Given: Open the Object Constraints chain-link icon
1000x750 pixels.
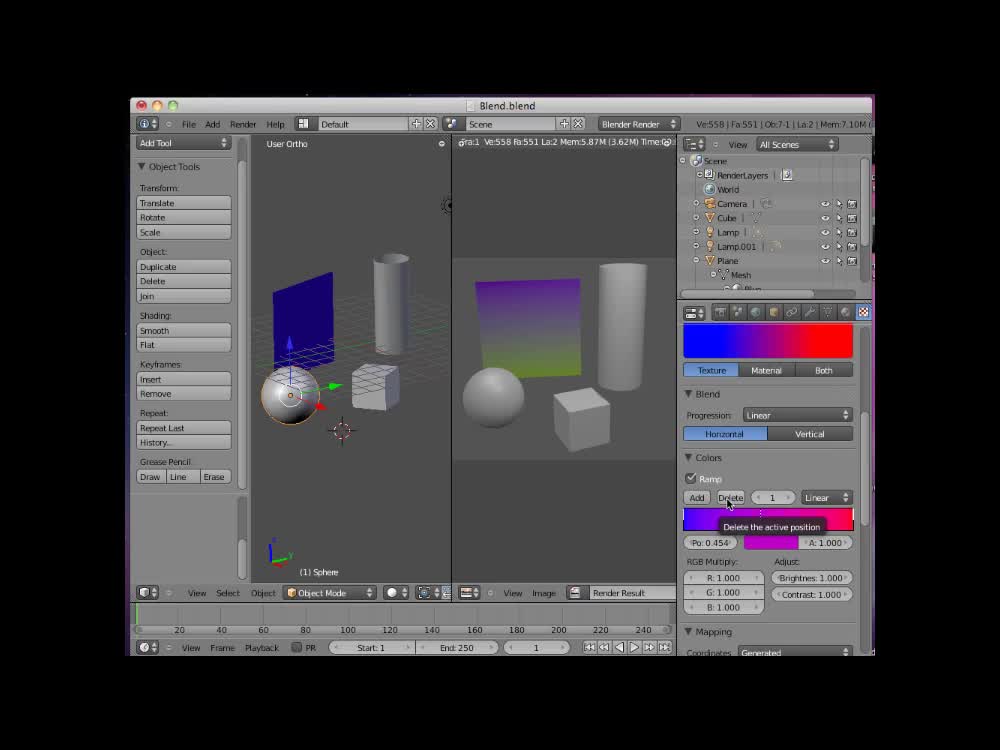Looking at the screenshot, I should (791, 312).
